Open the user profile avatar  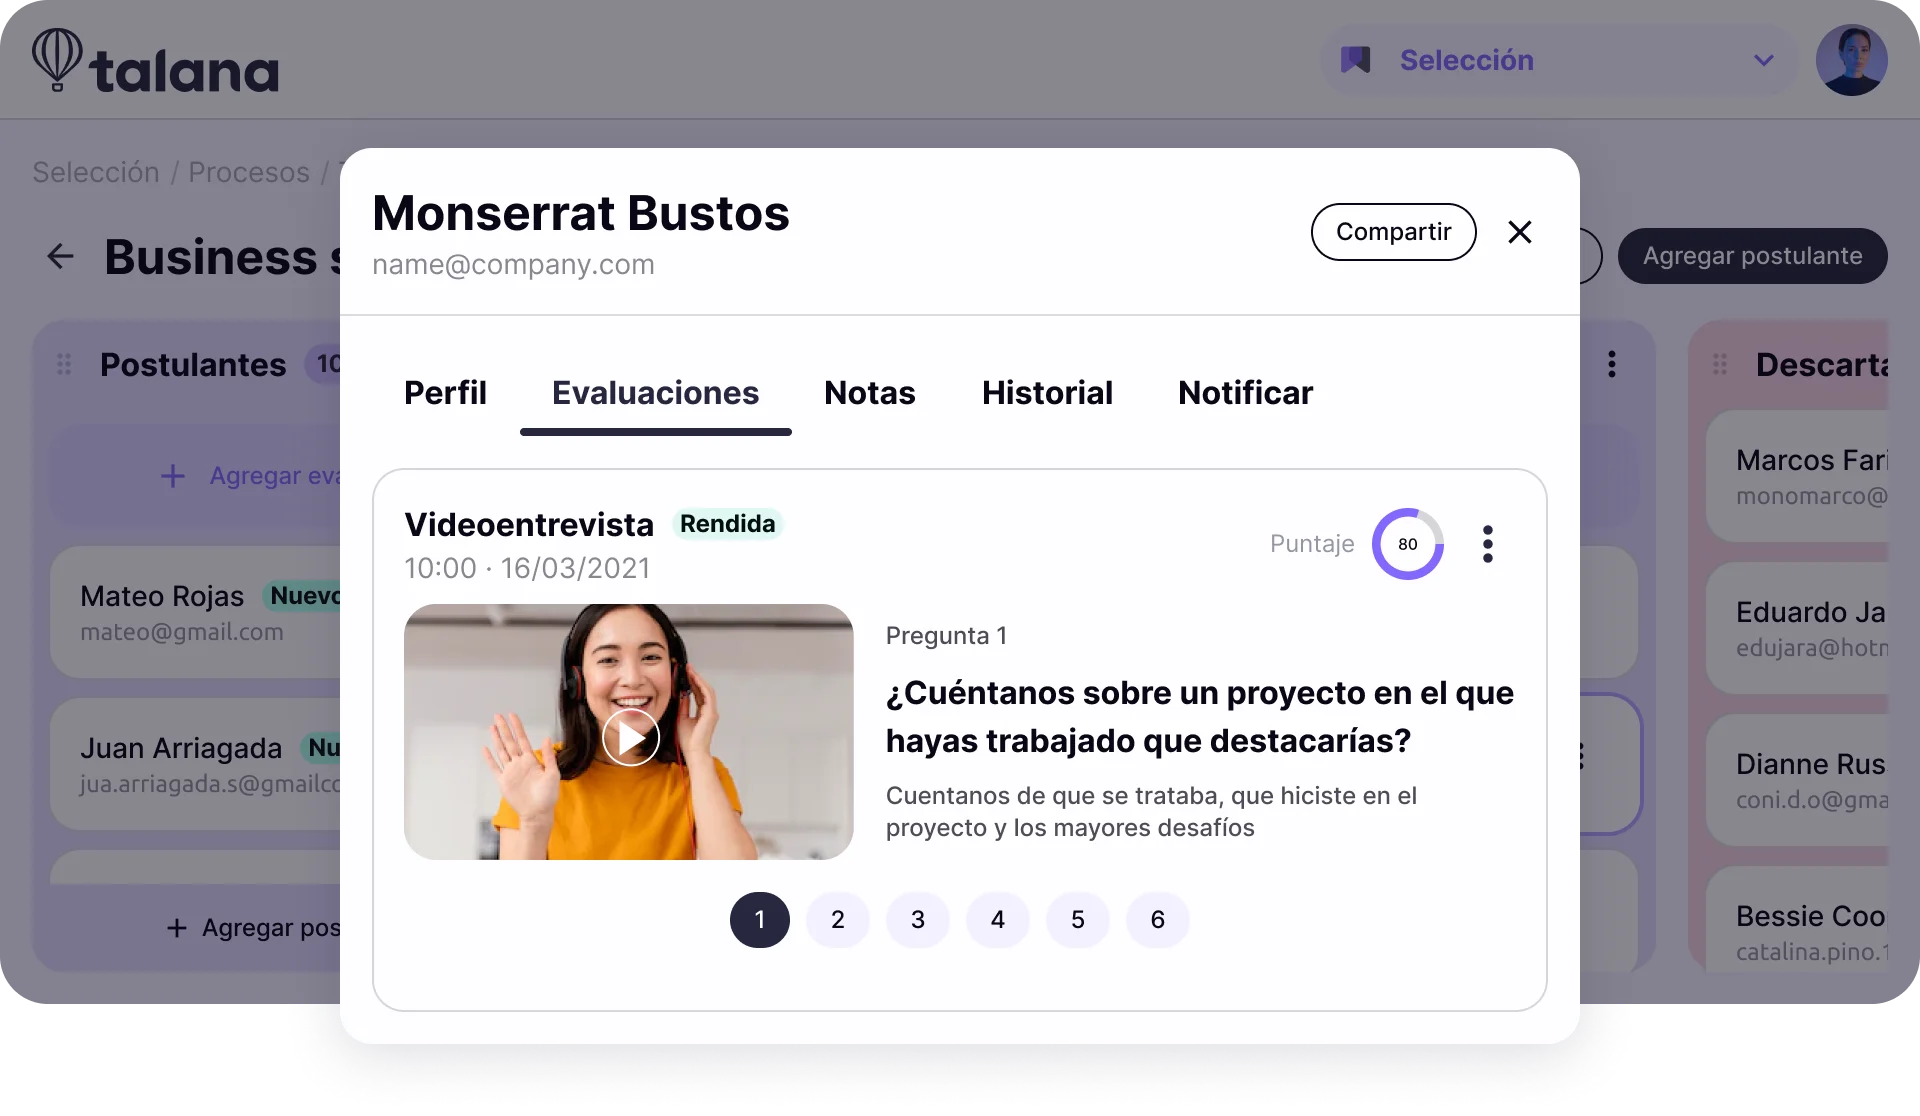tap(1851, 60)
